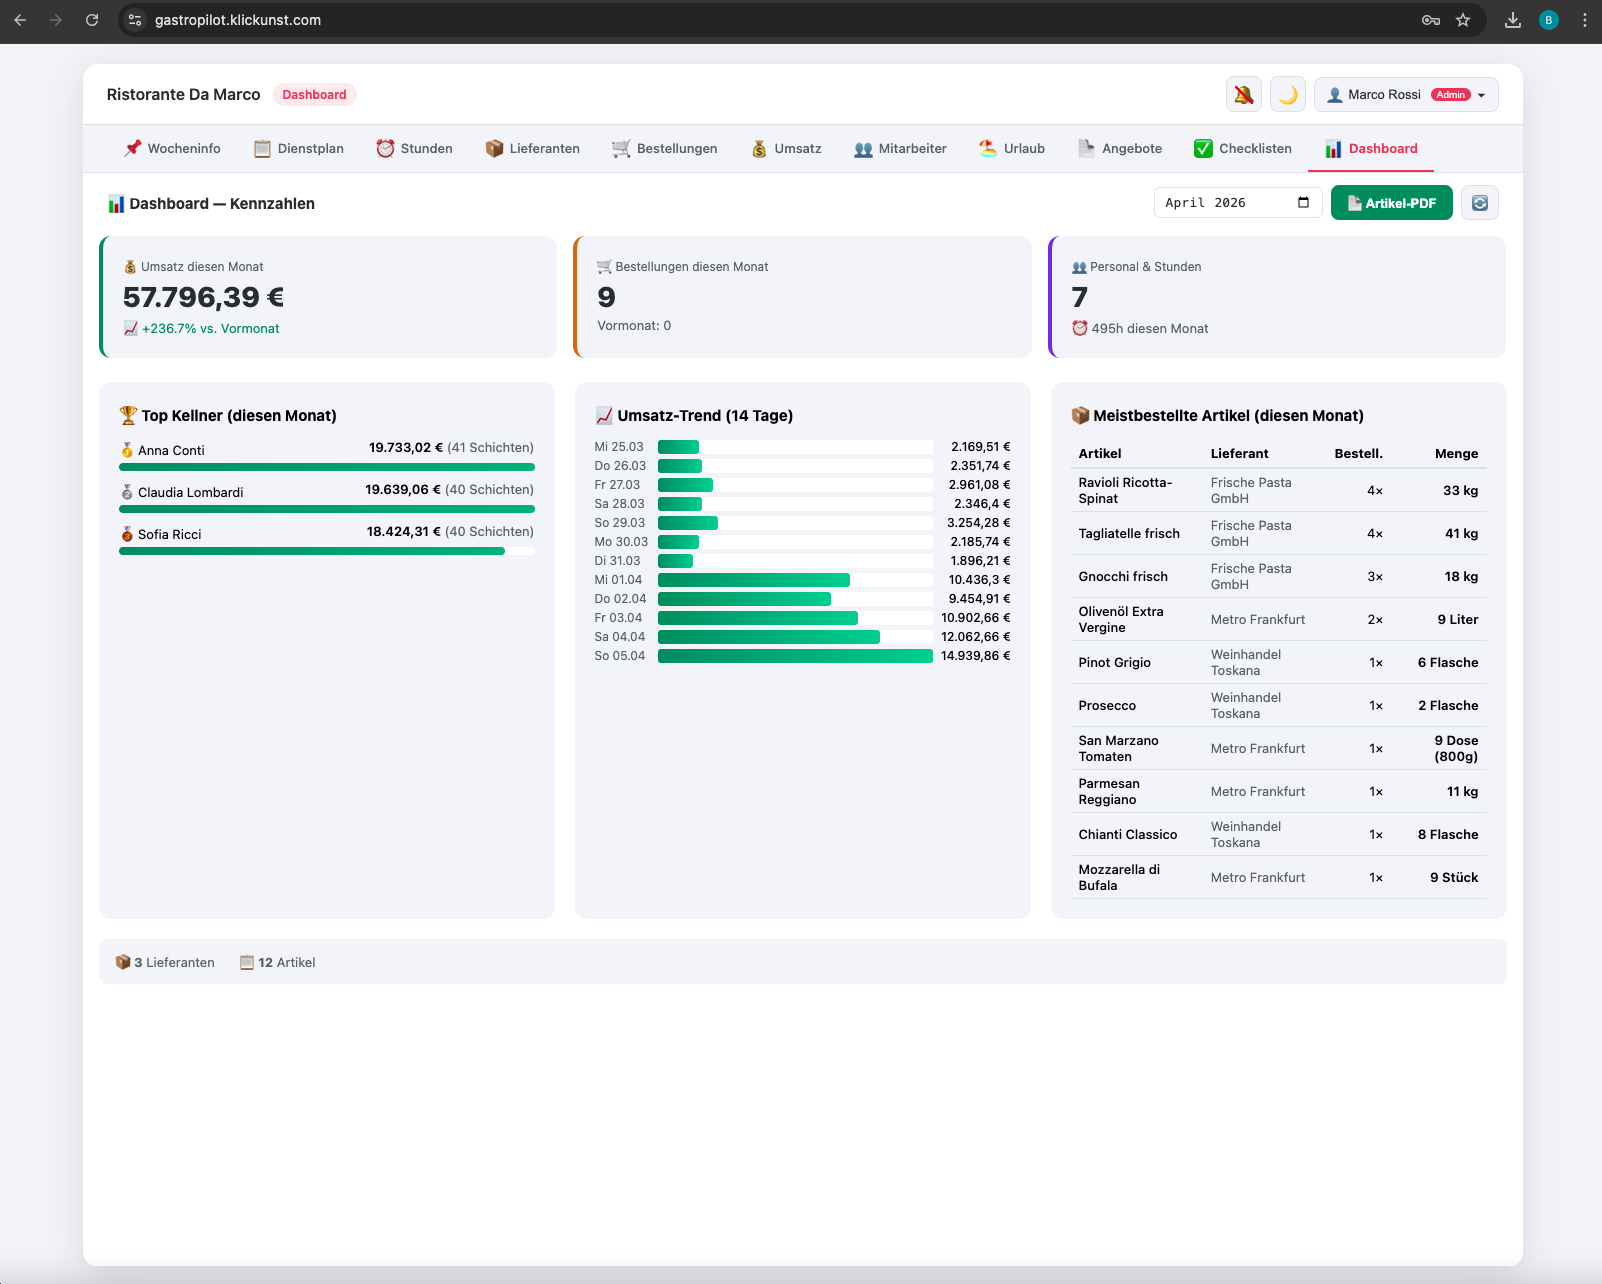Open browser downloads icon
This screenshot has height=1284, width=1602.
pos(1513,20)
